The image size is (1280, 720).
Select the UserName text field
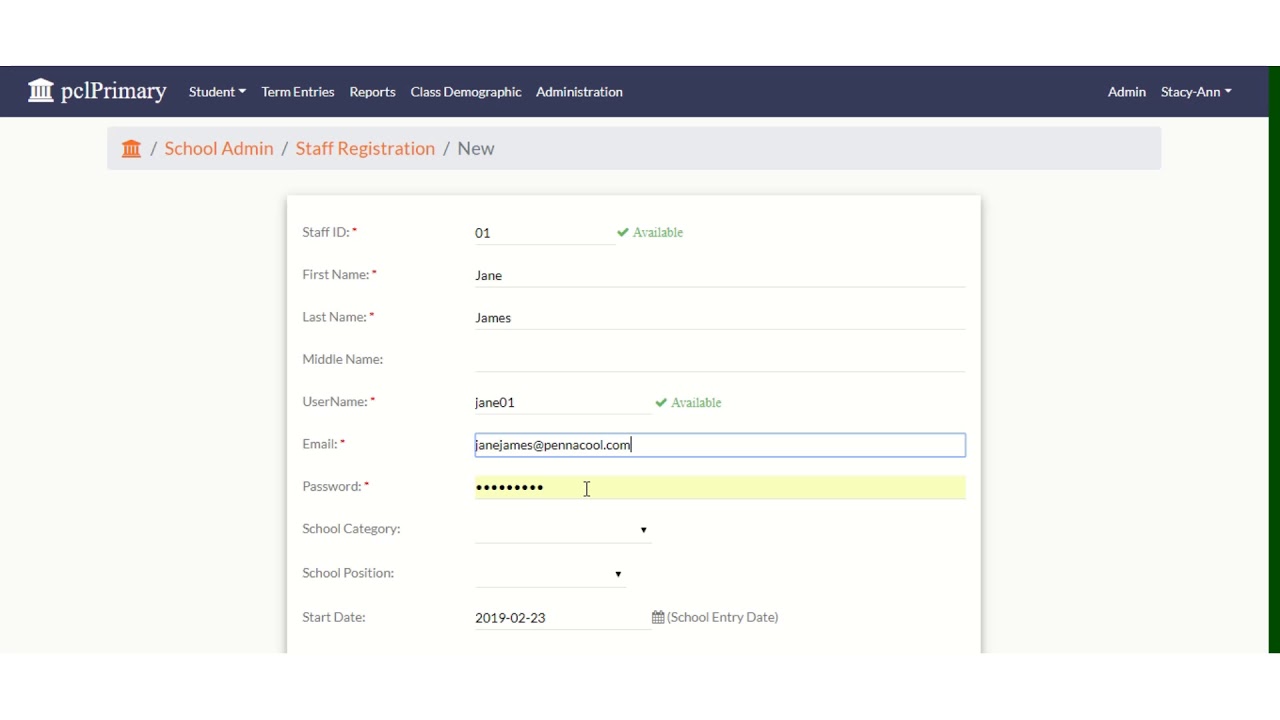point(562,403)
